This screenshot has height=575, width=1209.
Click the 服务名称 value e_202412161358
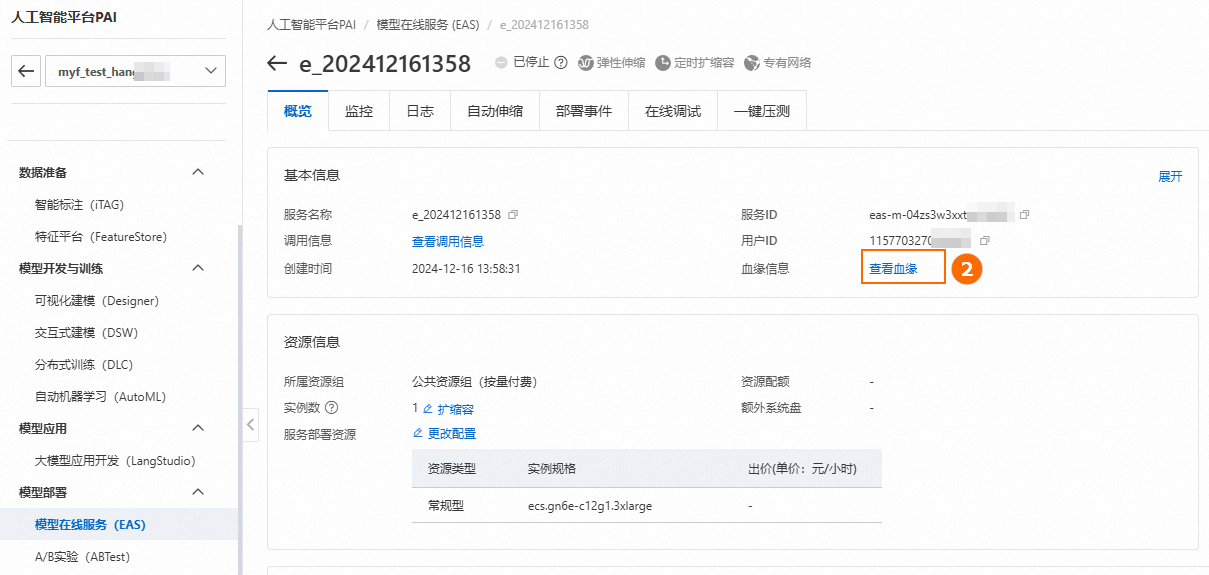pyautogui.click(x=457, y=215)
